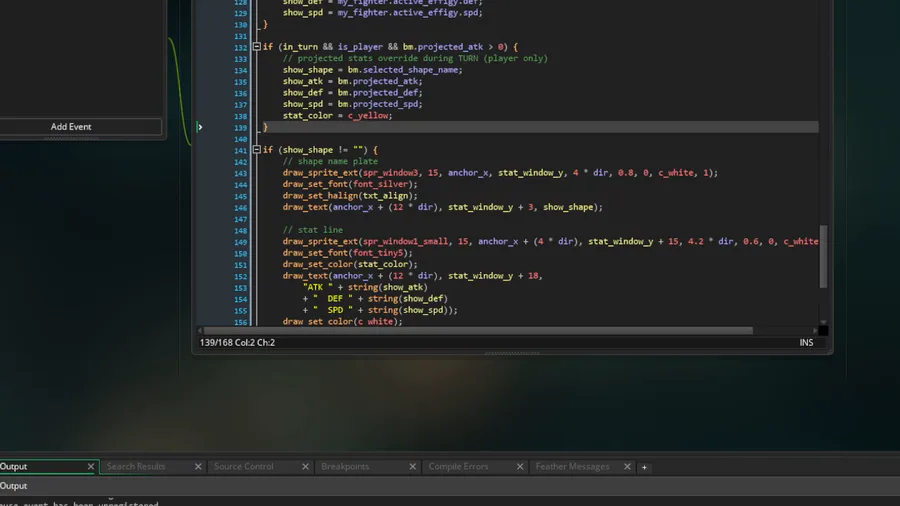The width and height of the screenshot is (900, 506).
Task: Open the Source Control tab
Action: click(x=244, y=466)
